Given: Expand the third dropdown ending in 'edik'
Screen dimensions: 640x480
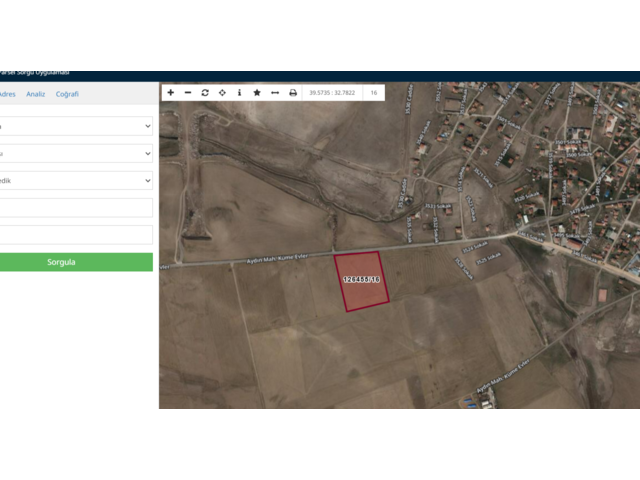Looking at the screenshot, I should 75,181.
